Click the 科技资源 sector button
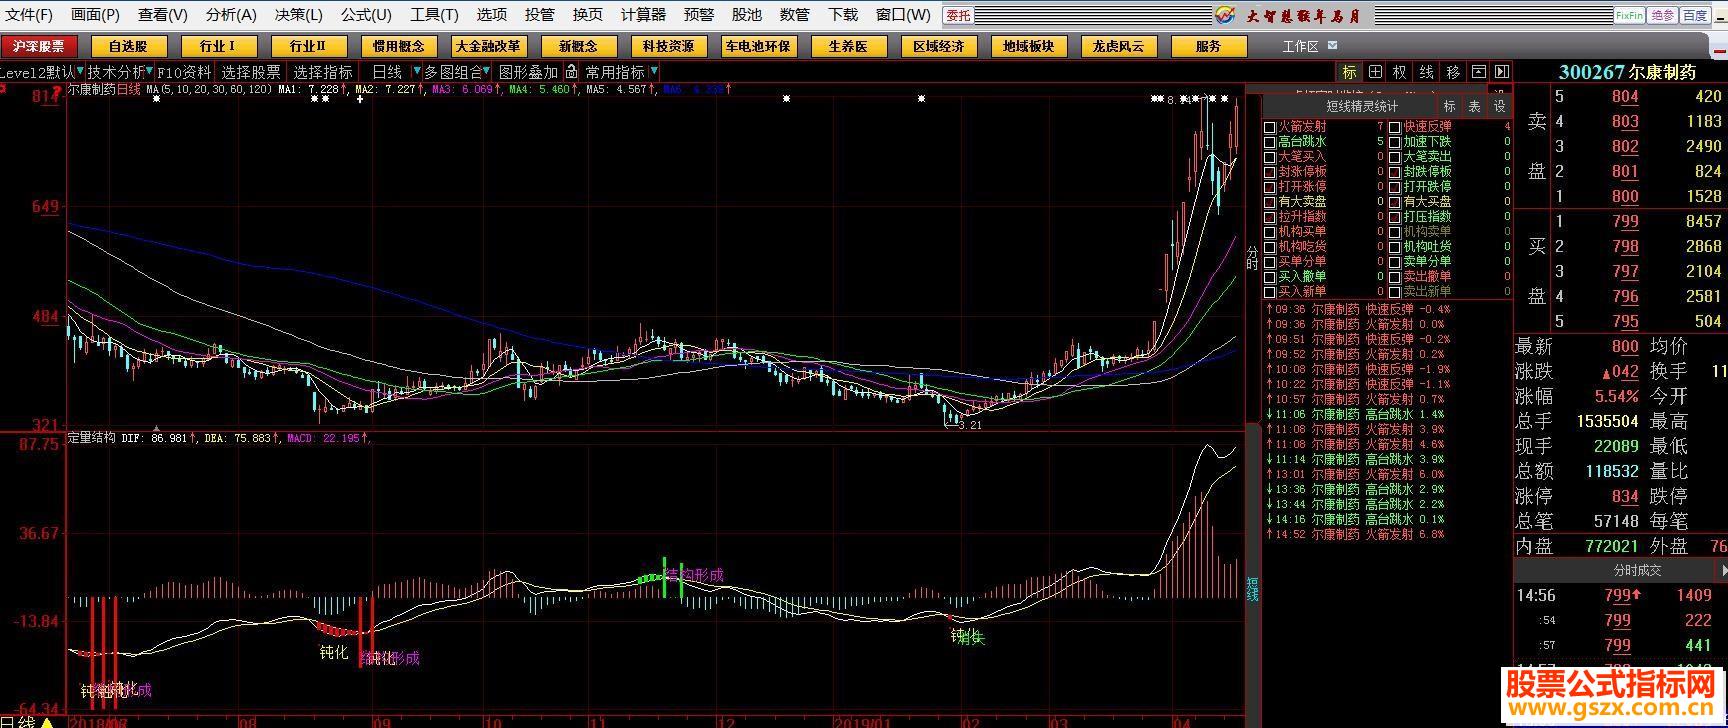The height and width of the screenshot is (728, 1728). coord(668,46)
